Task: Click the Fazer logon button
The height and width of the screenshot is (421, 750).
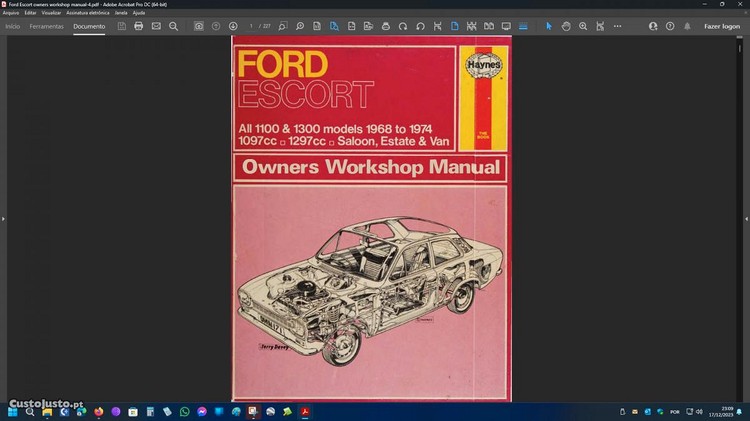Action: tap(722, 26)
